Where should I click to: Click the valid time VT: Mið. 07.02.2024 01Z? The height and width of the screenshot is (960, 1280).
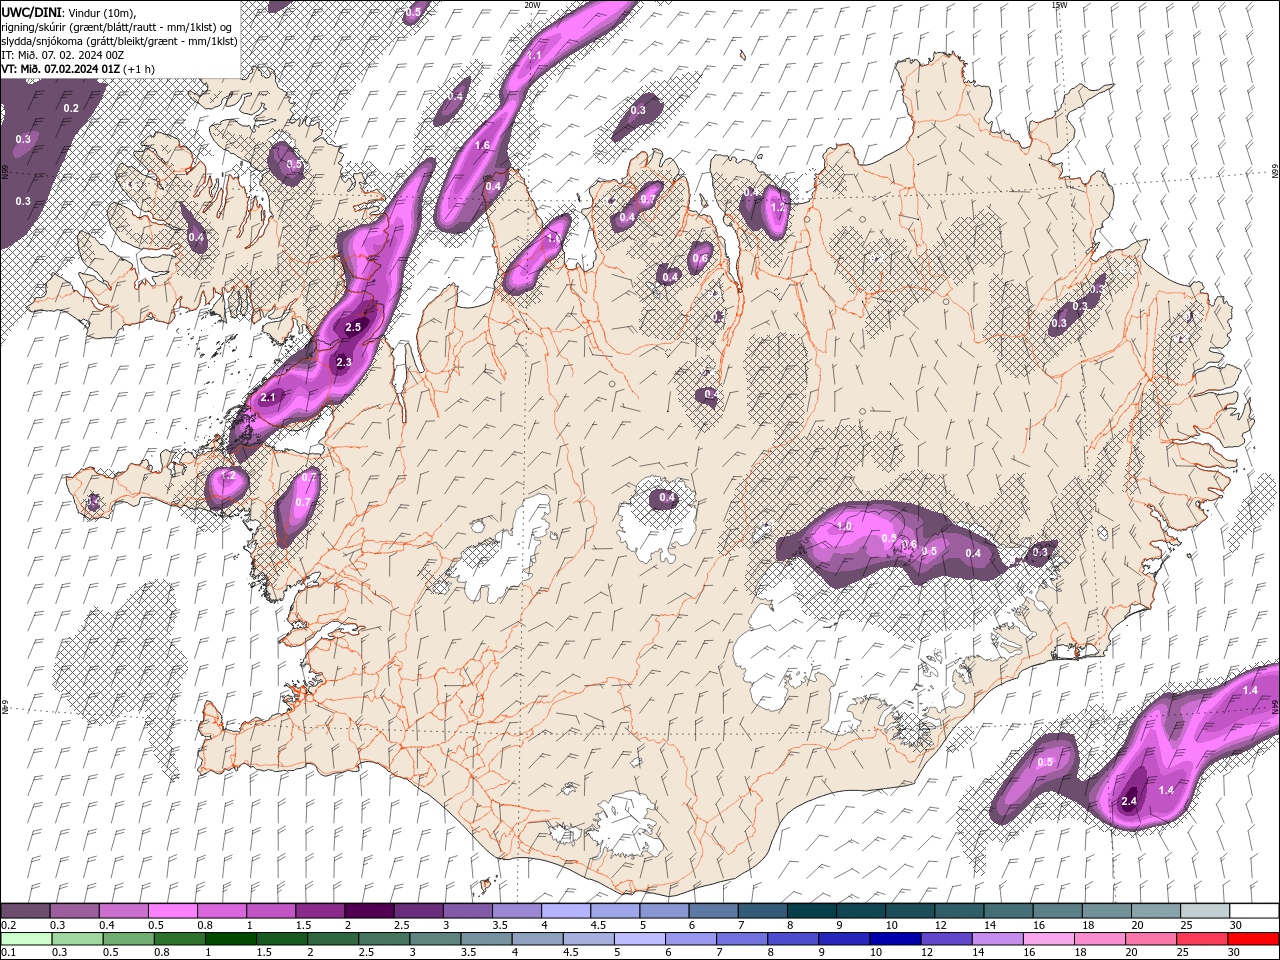coord(63,68)
